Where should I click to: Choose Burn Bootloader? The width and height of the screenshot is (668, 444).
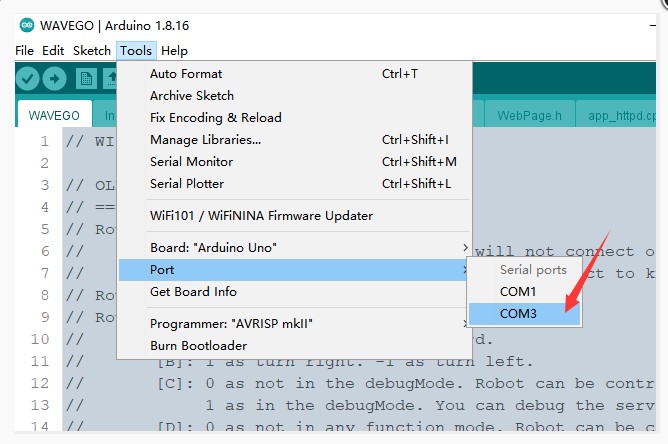click(x=295, y=346)
